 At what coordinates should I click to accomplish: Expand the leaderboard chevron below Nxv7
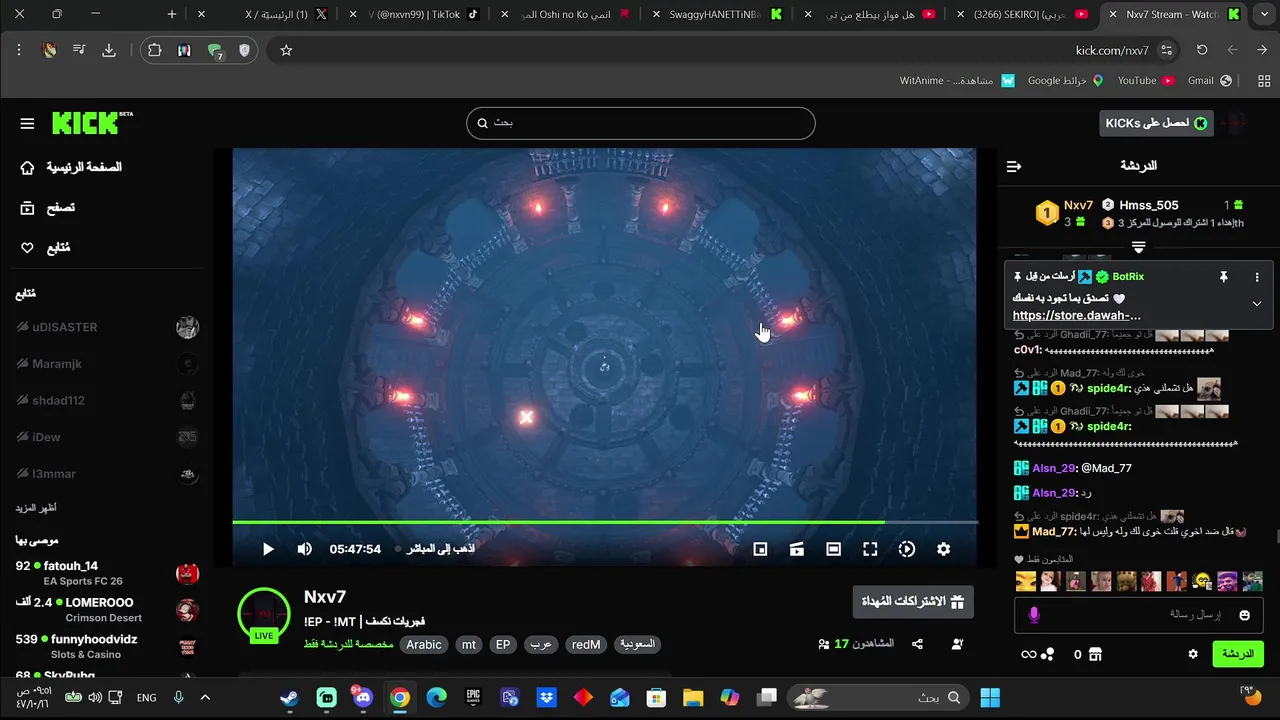1138,246
